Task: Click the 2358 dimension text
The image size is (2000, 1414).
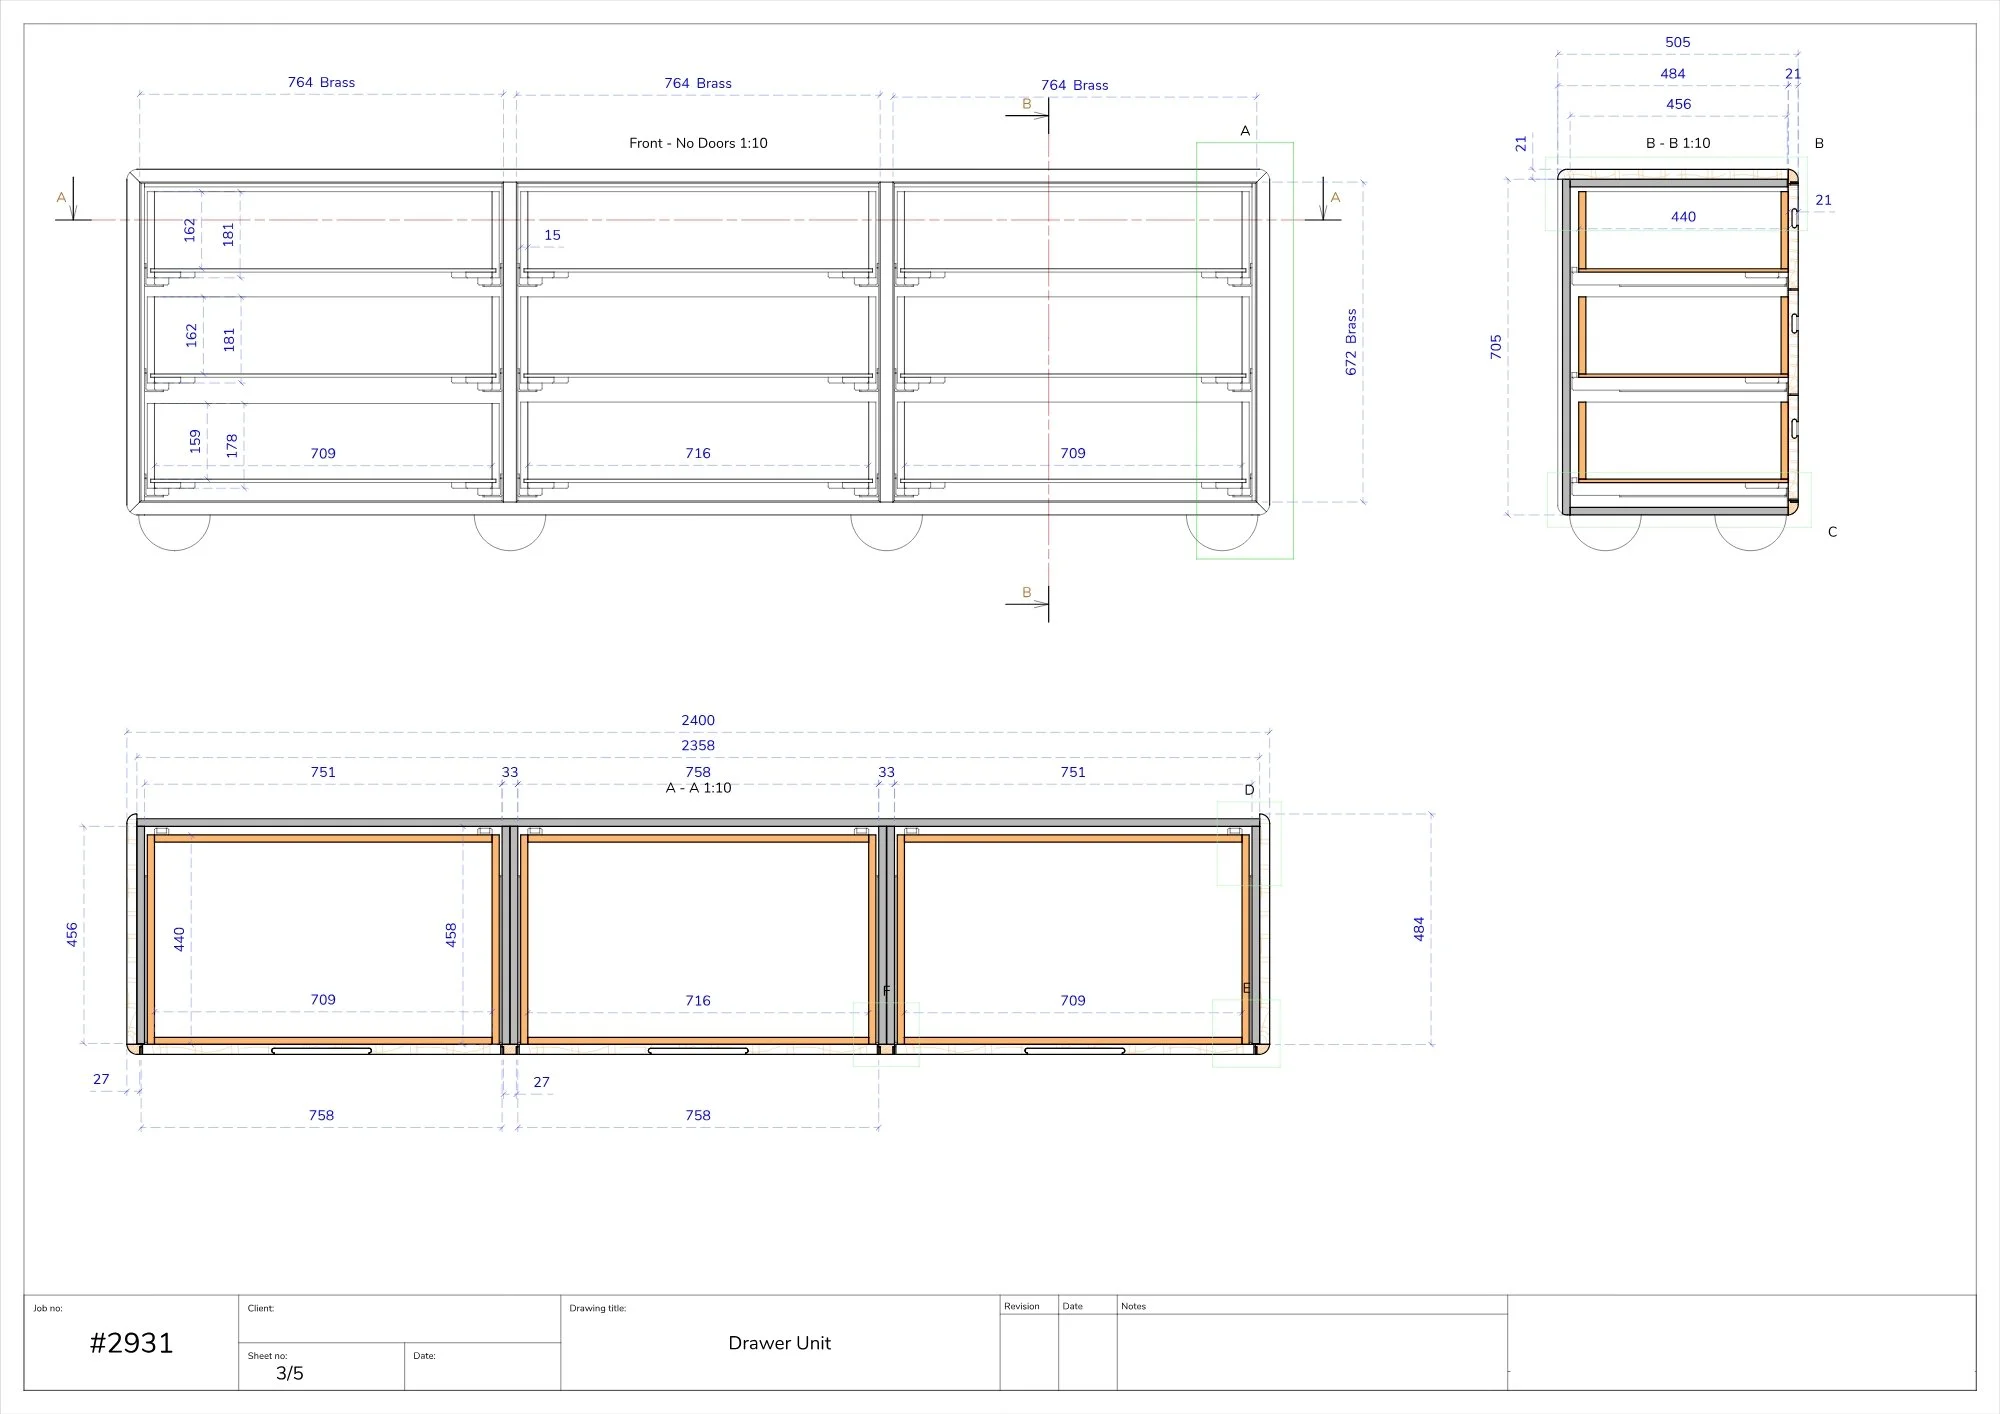Action: tap(698, 745)
